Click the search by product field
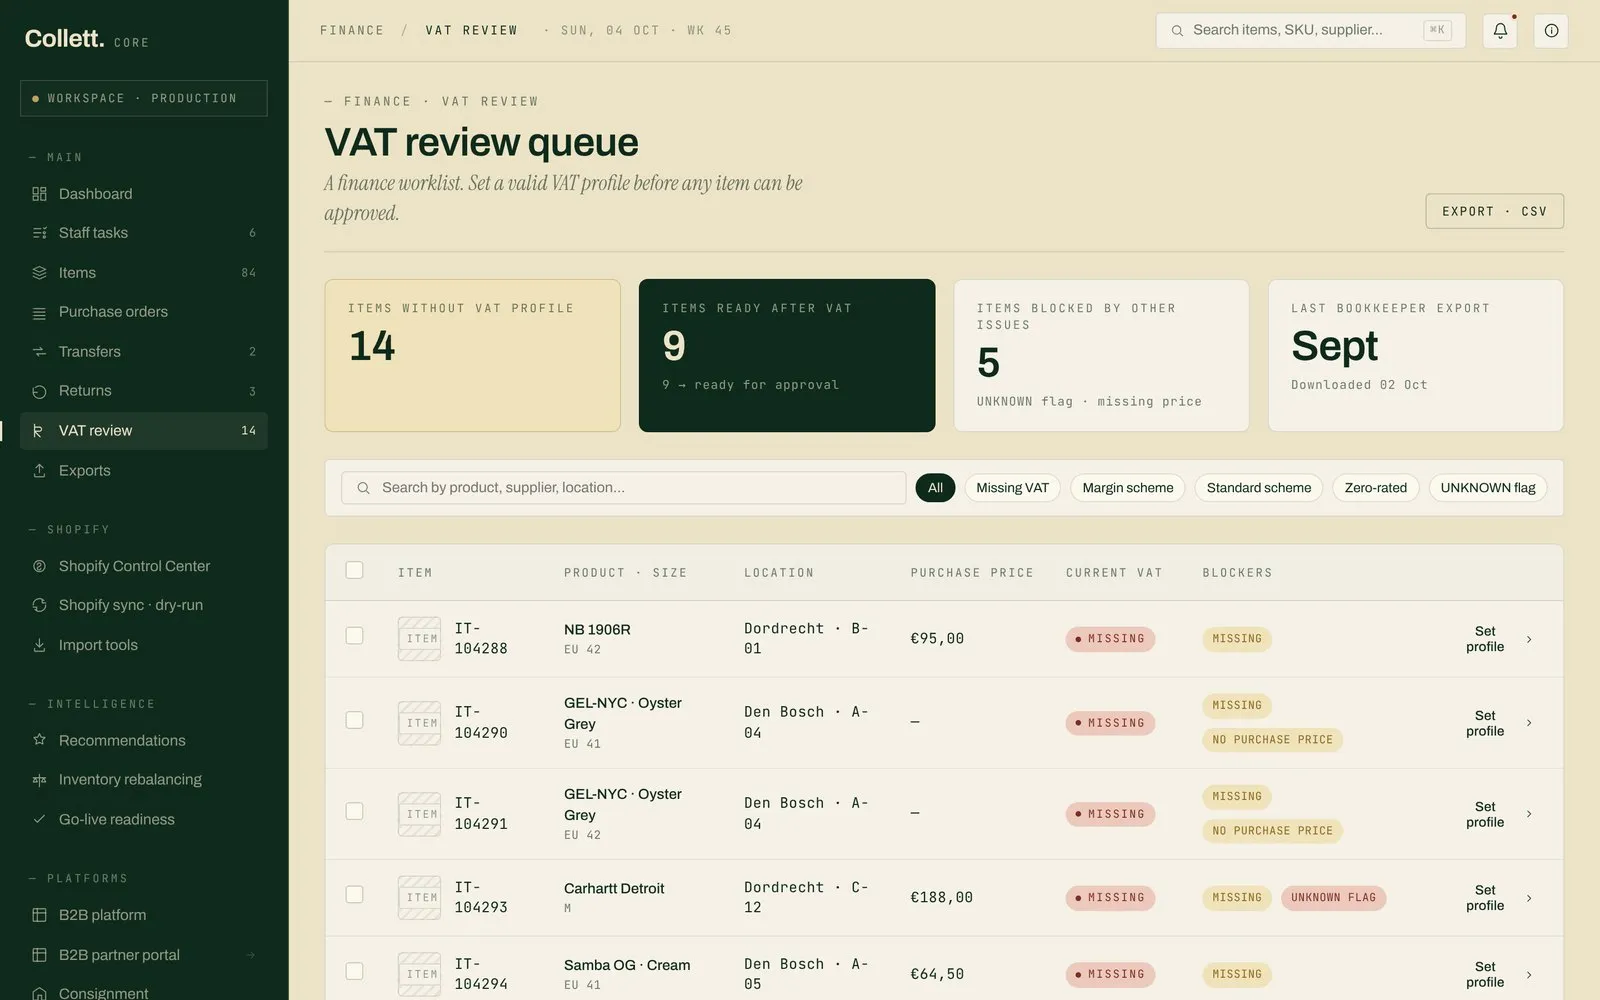Screen dimensions: 1600x1000 [x=623, y=488]
